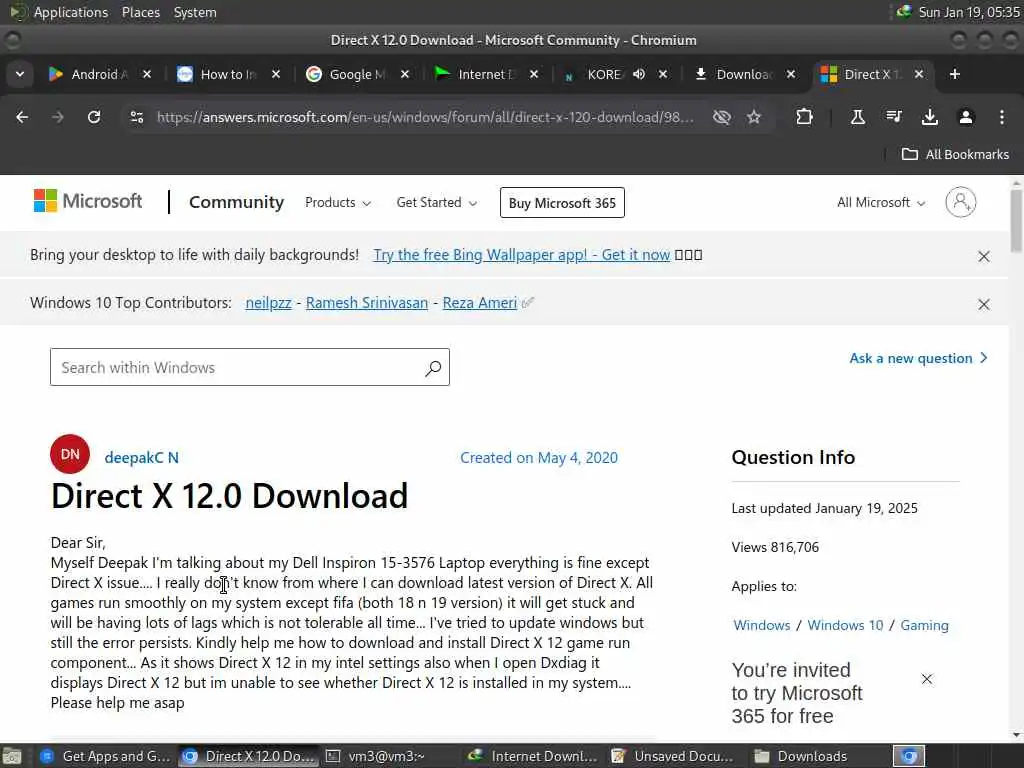Open neilpzz contributor profile
Viewport: 1024px width, 768px height.
[268, 303]
